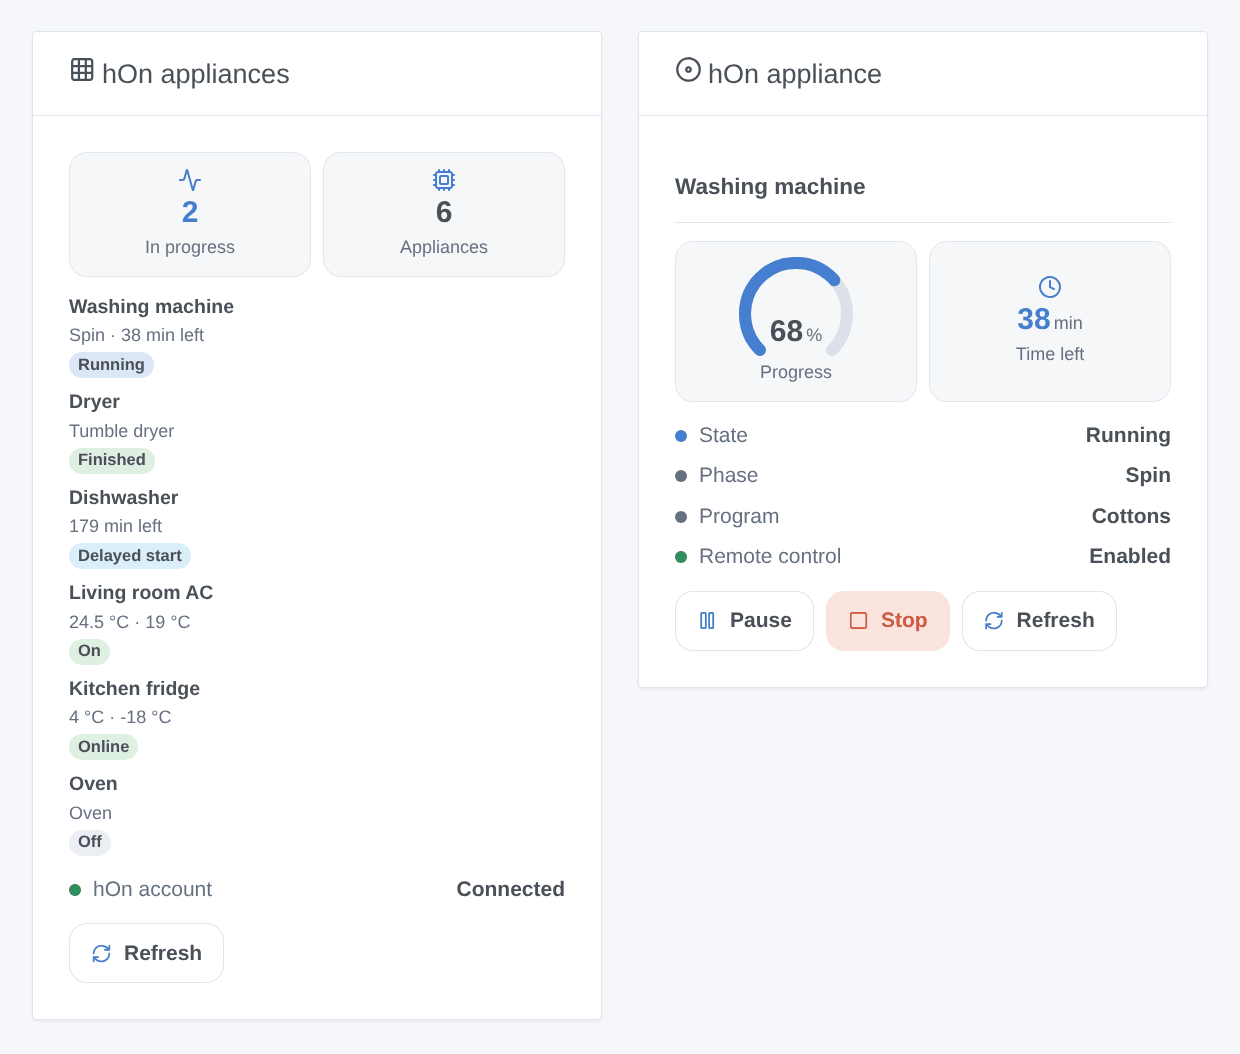This screenshot has height=1054, width=1240.
Task: Click the On status badge
Action: (89, 651)
